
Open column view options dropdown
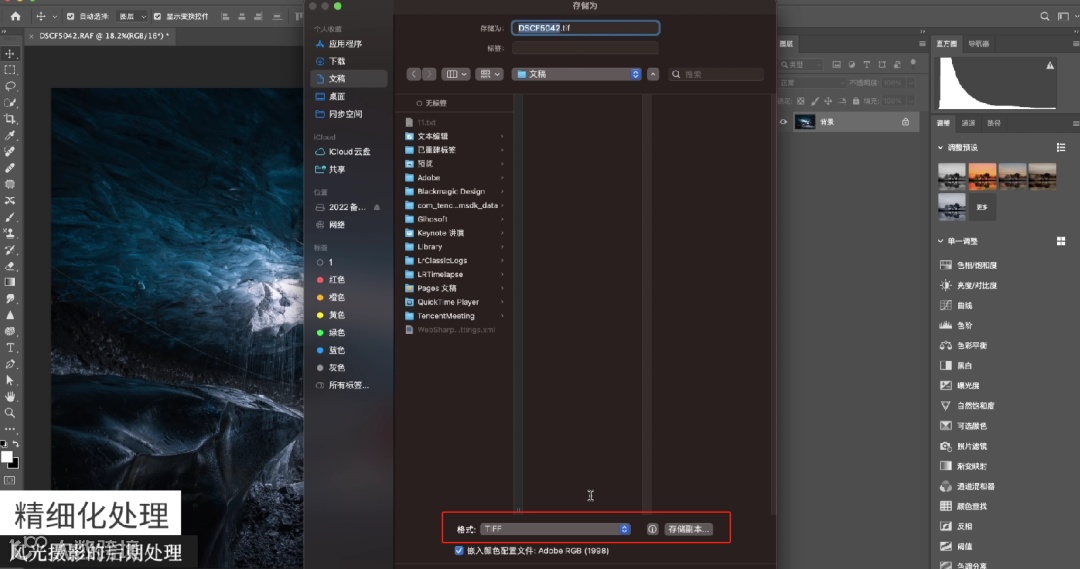pyautogui.click(x=456, y=74)
